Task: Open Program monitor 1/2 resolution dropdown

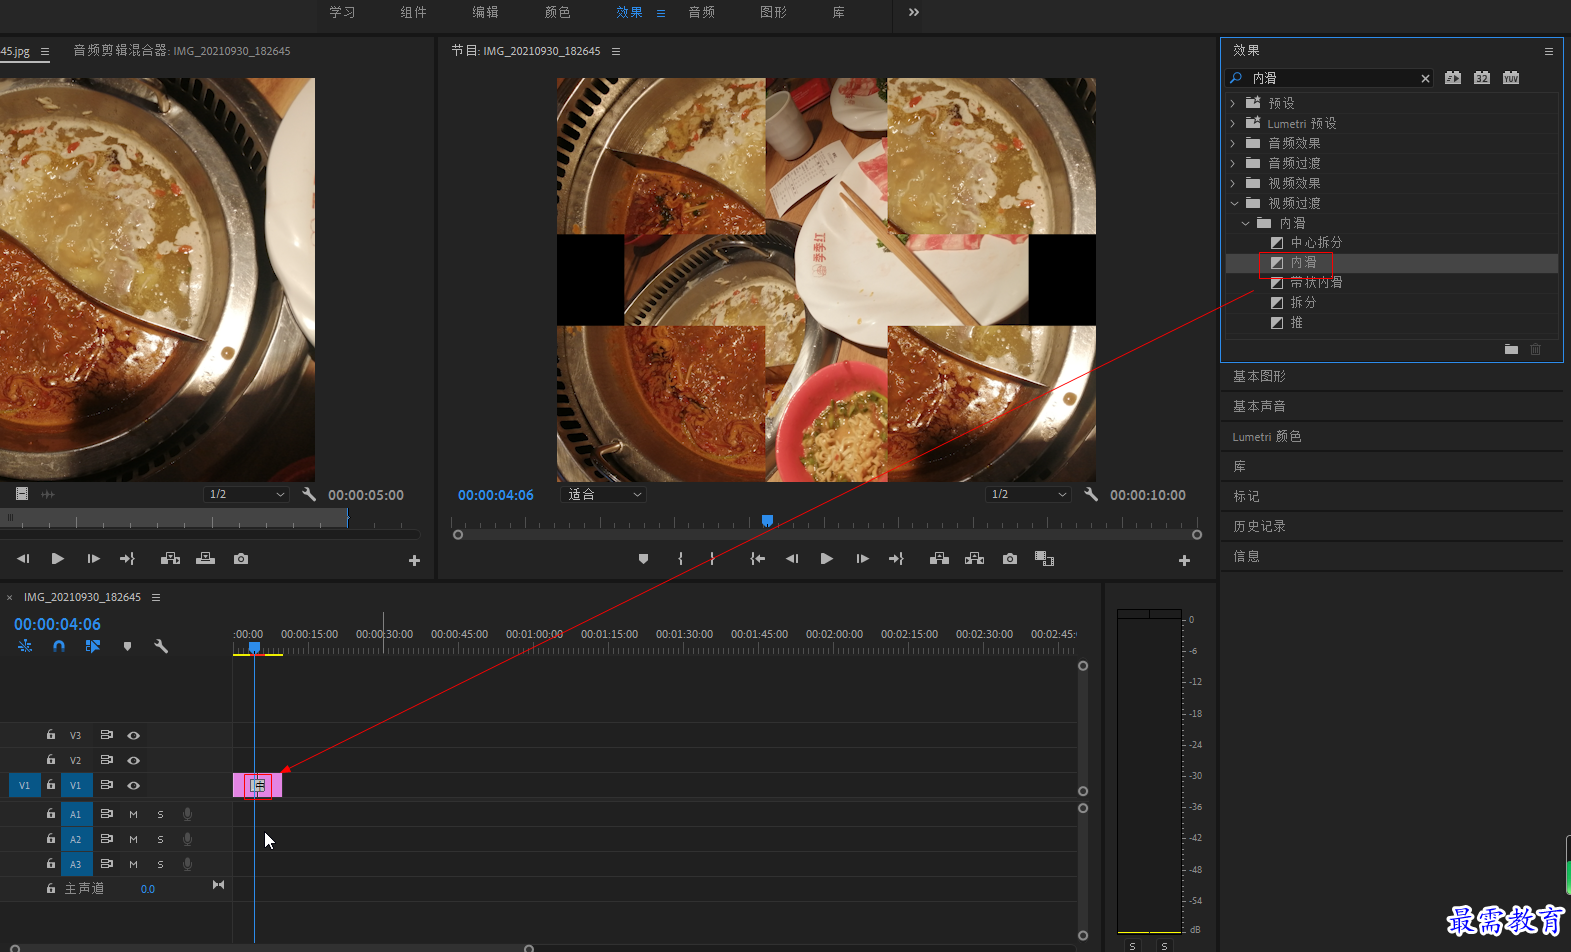Action: 1028,494
